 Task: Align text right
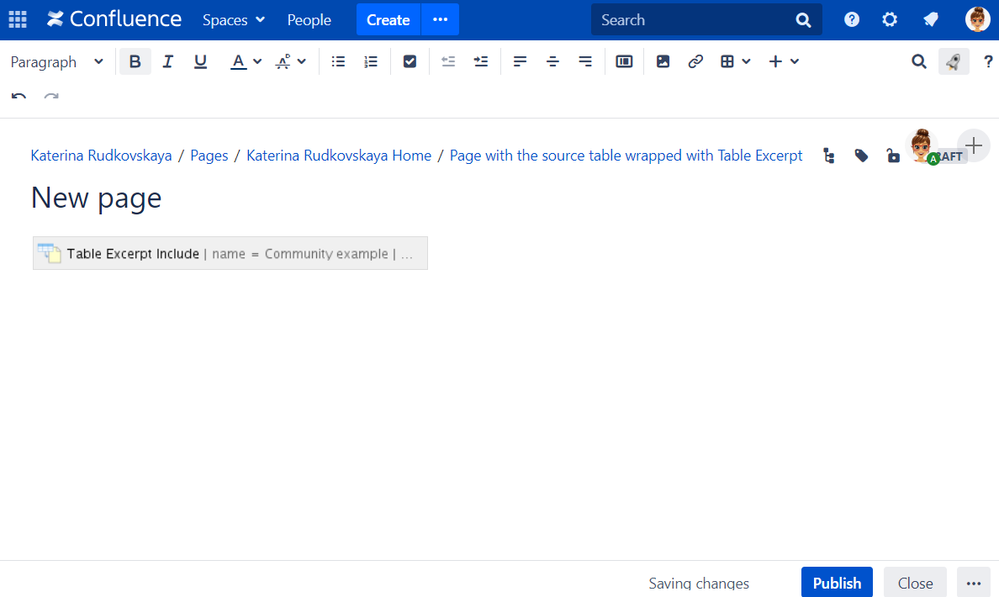point(585,62)
